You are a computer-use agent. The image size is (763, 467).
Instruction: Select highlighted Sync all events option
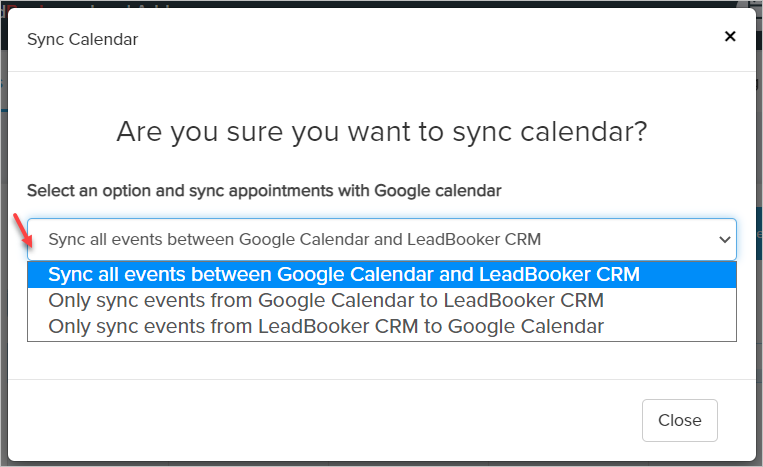point(344,274)
